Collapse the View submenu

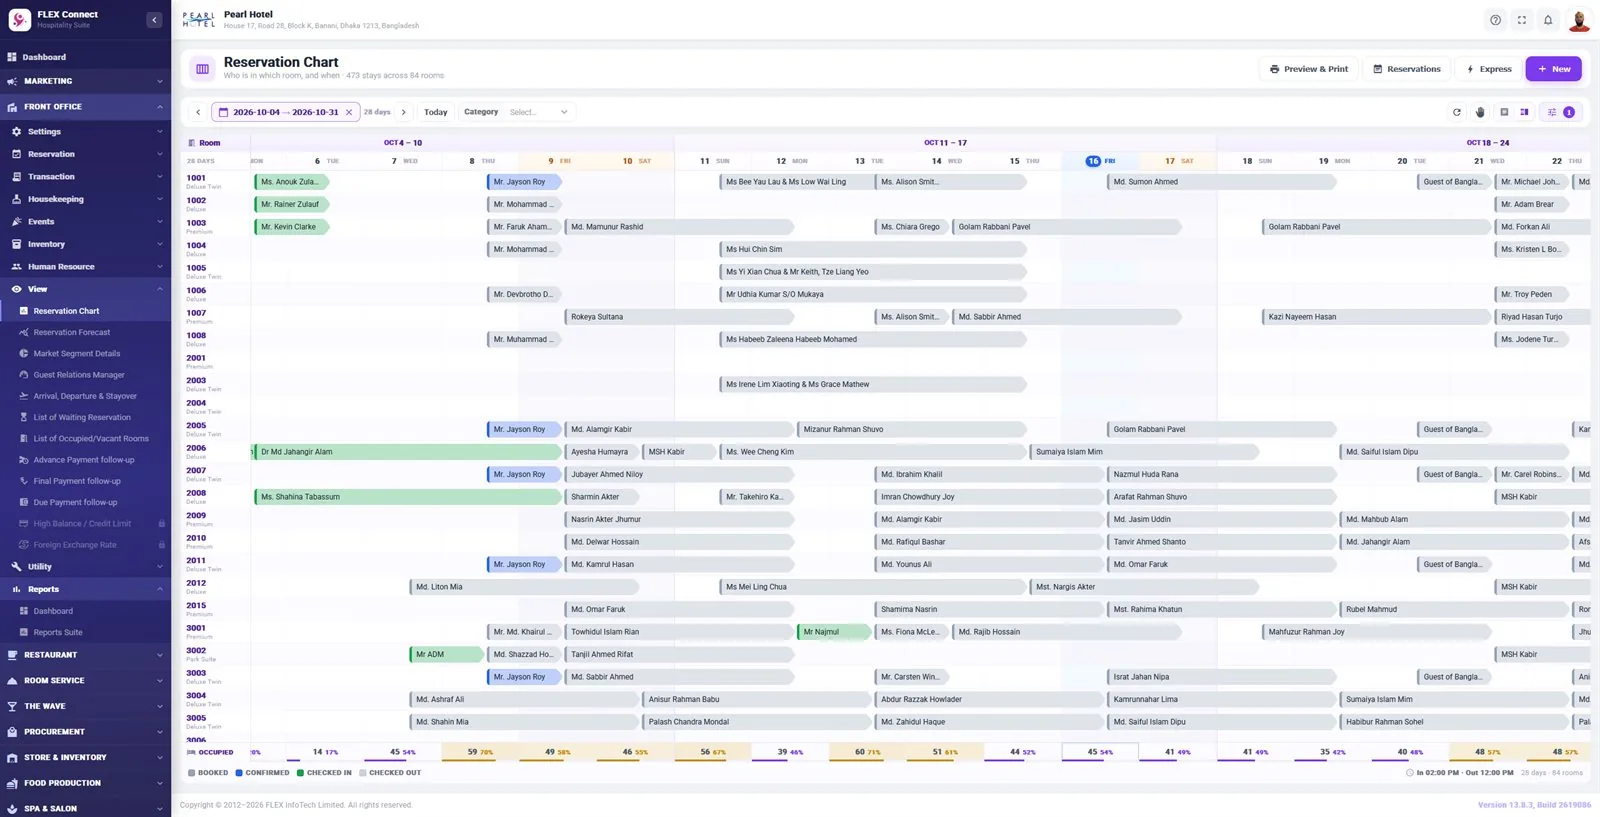coord(85,289)
